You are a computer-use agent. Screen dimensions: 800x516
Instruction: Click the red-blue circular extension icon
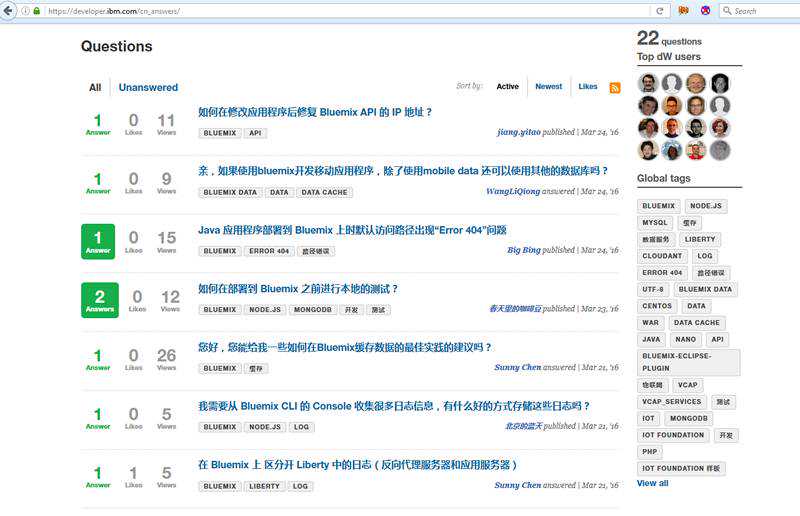705,11
